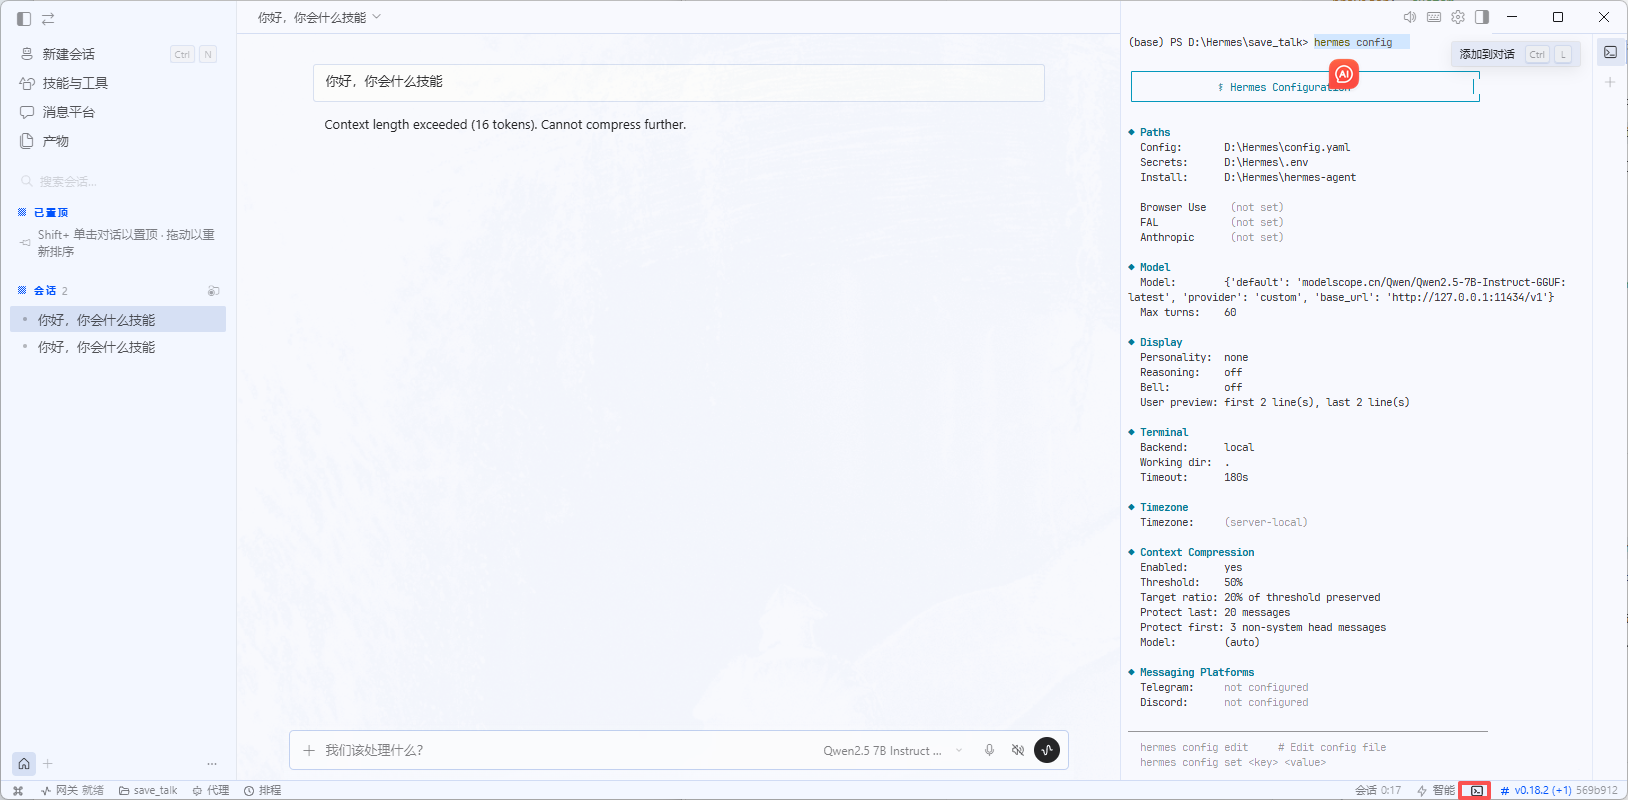
Task: Click plus icon beside the home button
Action: (x=47, y=763)
